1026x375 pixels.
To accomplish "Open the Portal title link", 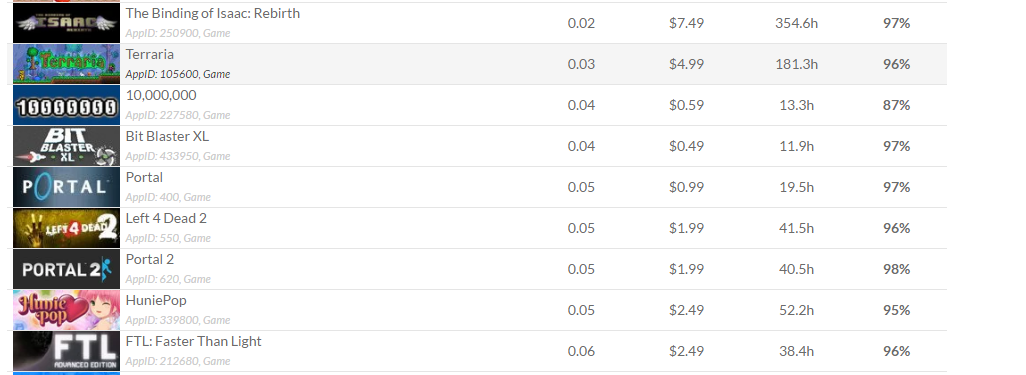I will coord(145,177).
